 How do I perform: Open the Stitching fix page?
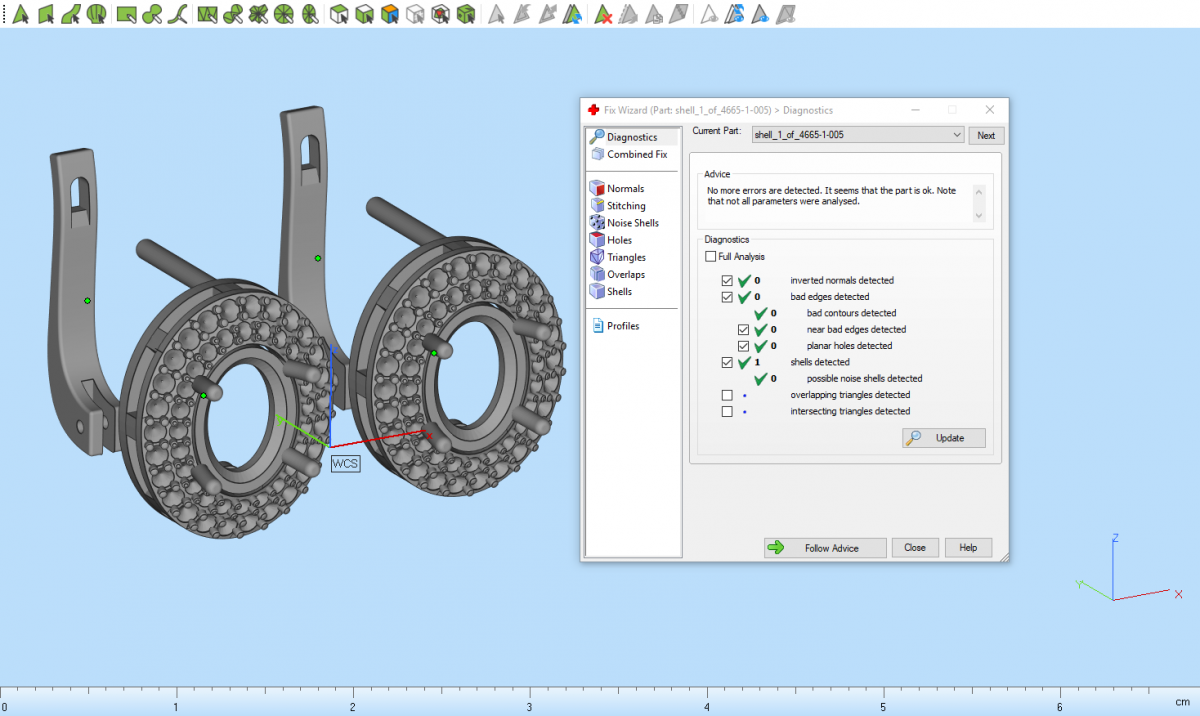[x=626, y=206]
